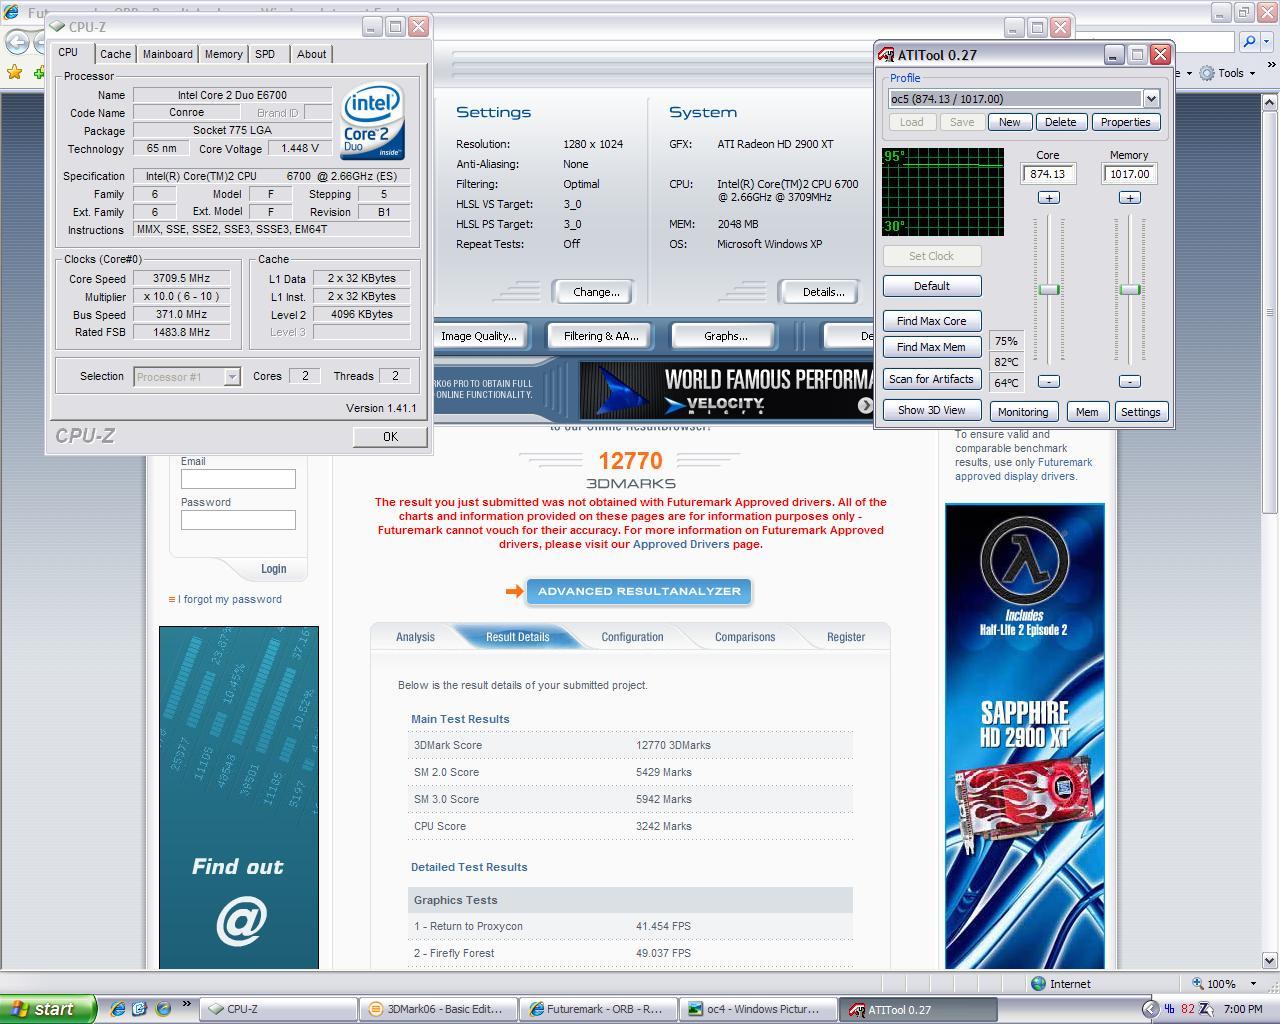1280x1024 pixels.
Task: Click the Password input field
Action: [x=238, y=520]
